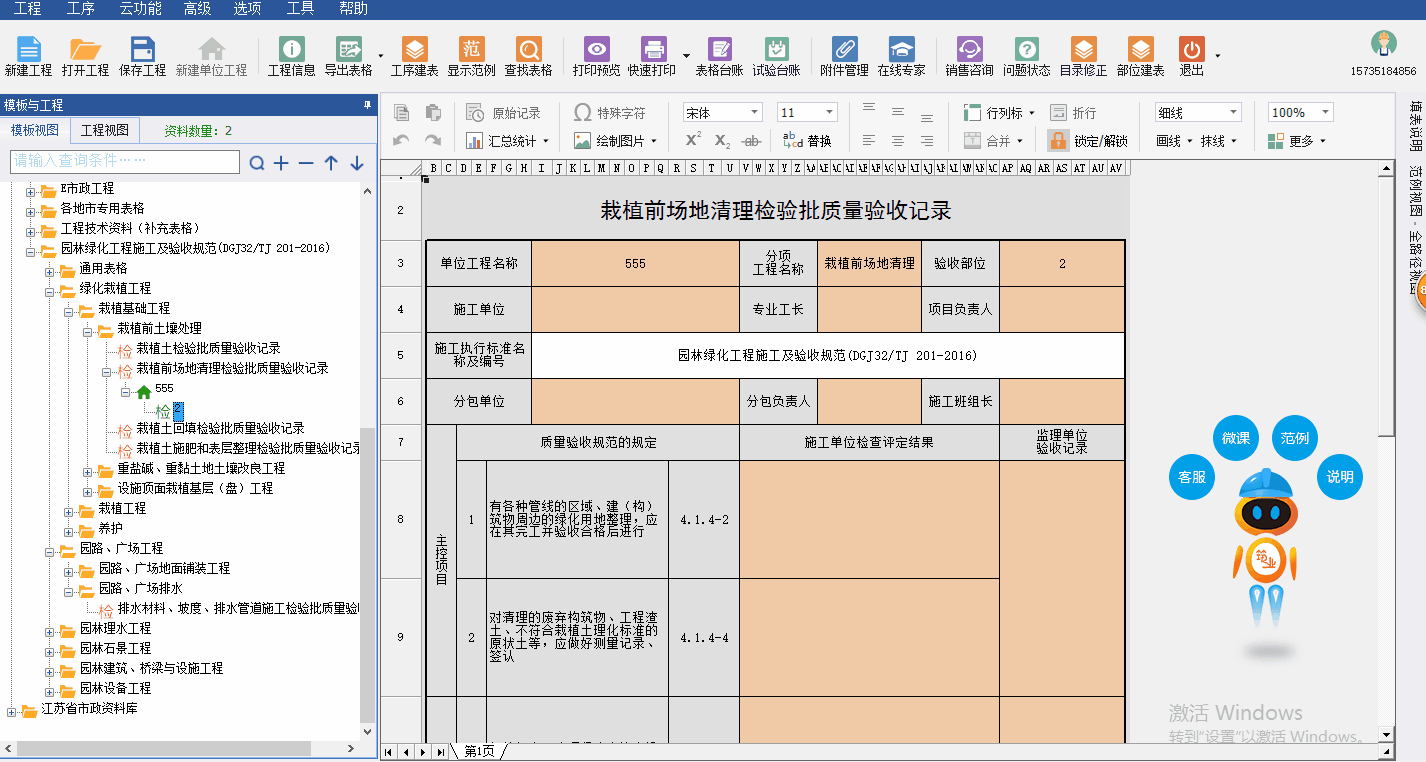The image size is (1426, 762).
Task: Click the 查找表格 find form icon
Action: tap(528, 56)
